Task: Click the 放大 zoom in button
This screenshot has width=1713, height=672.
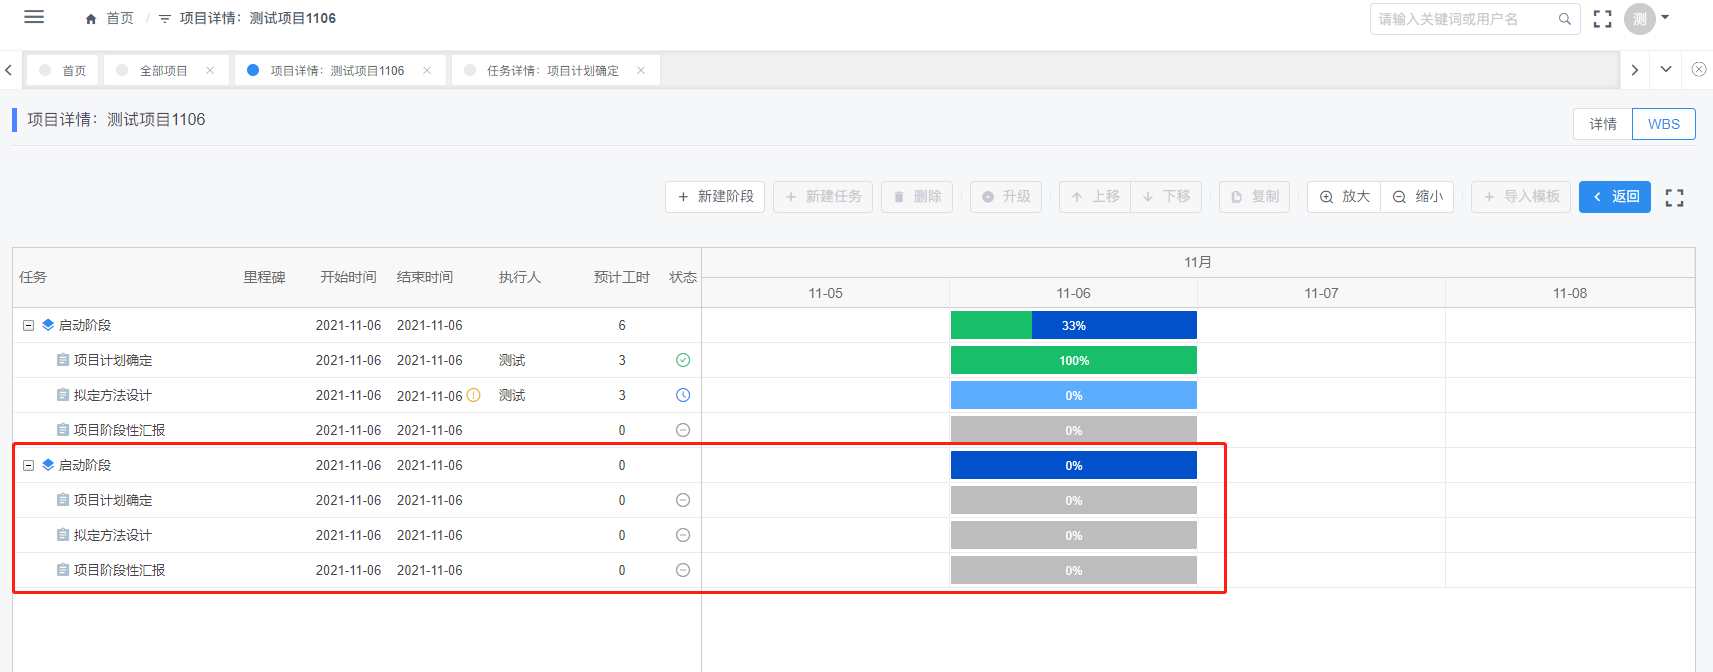Action: pos(1344,197)
